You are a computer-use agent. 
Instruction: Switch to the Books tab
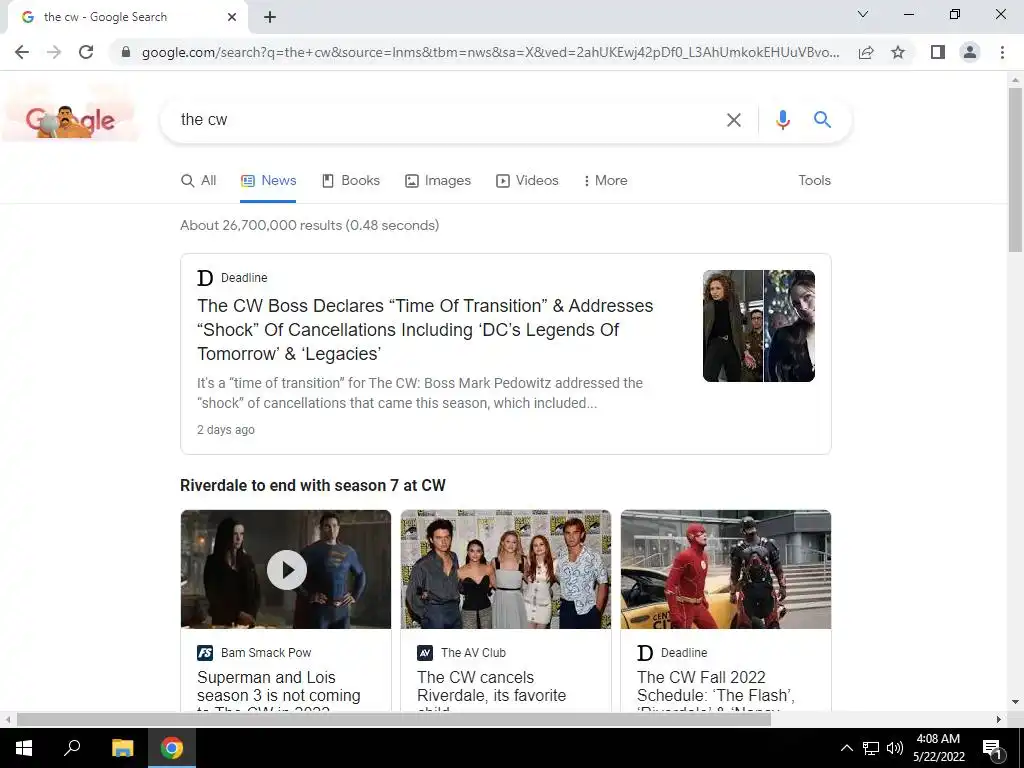(x=351, y=181)
